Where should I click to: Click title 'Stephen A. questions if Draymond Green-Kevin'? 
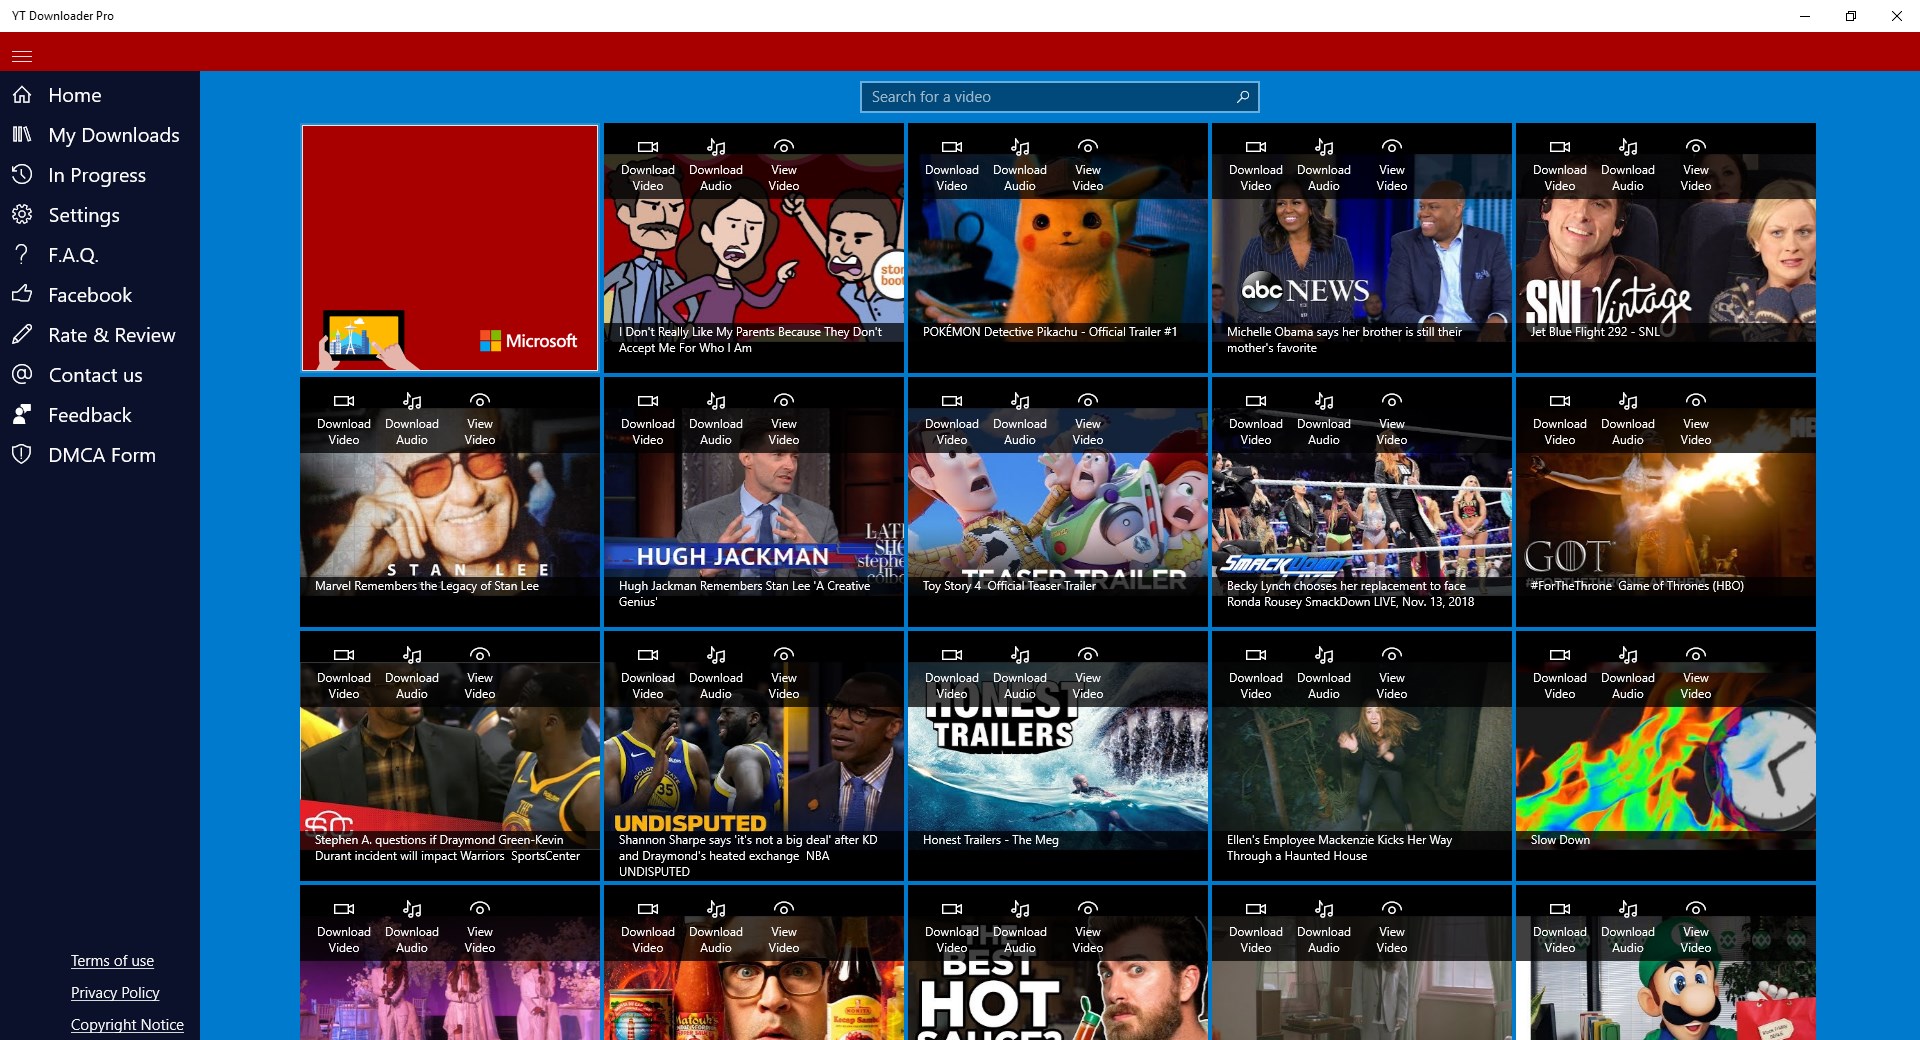pos(447,848)
